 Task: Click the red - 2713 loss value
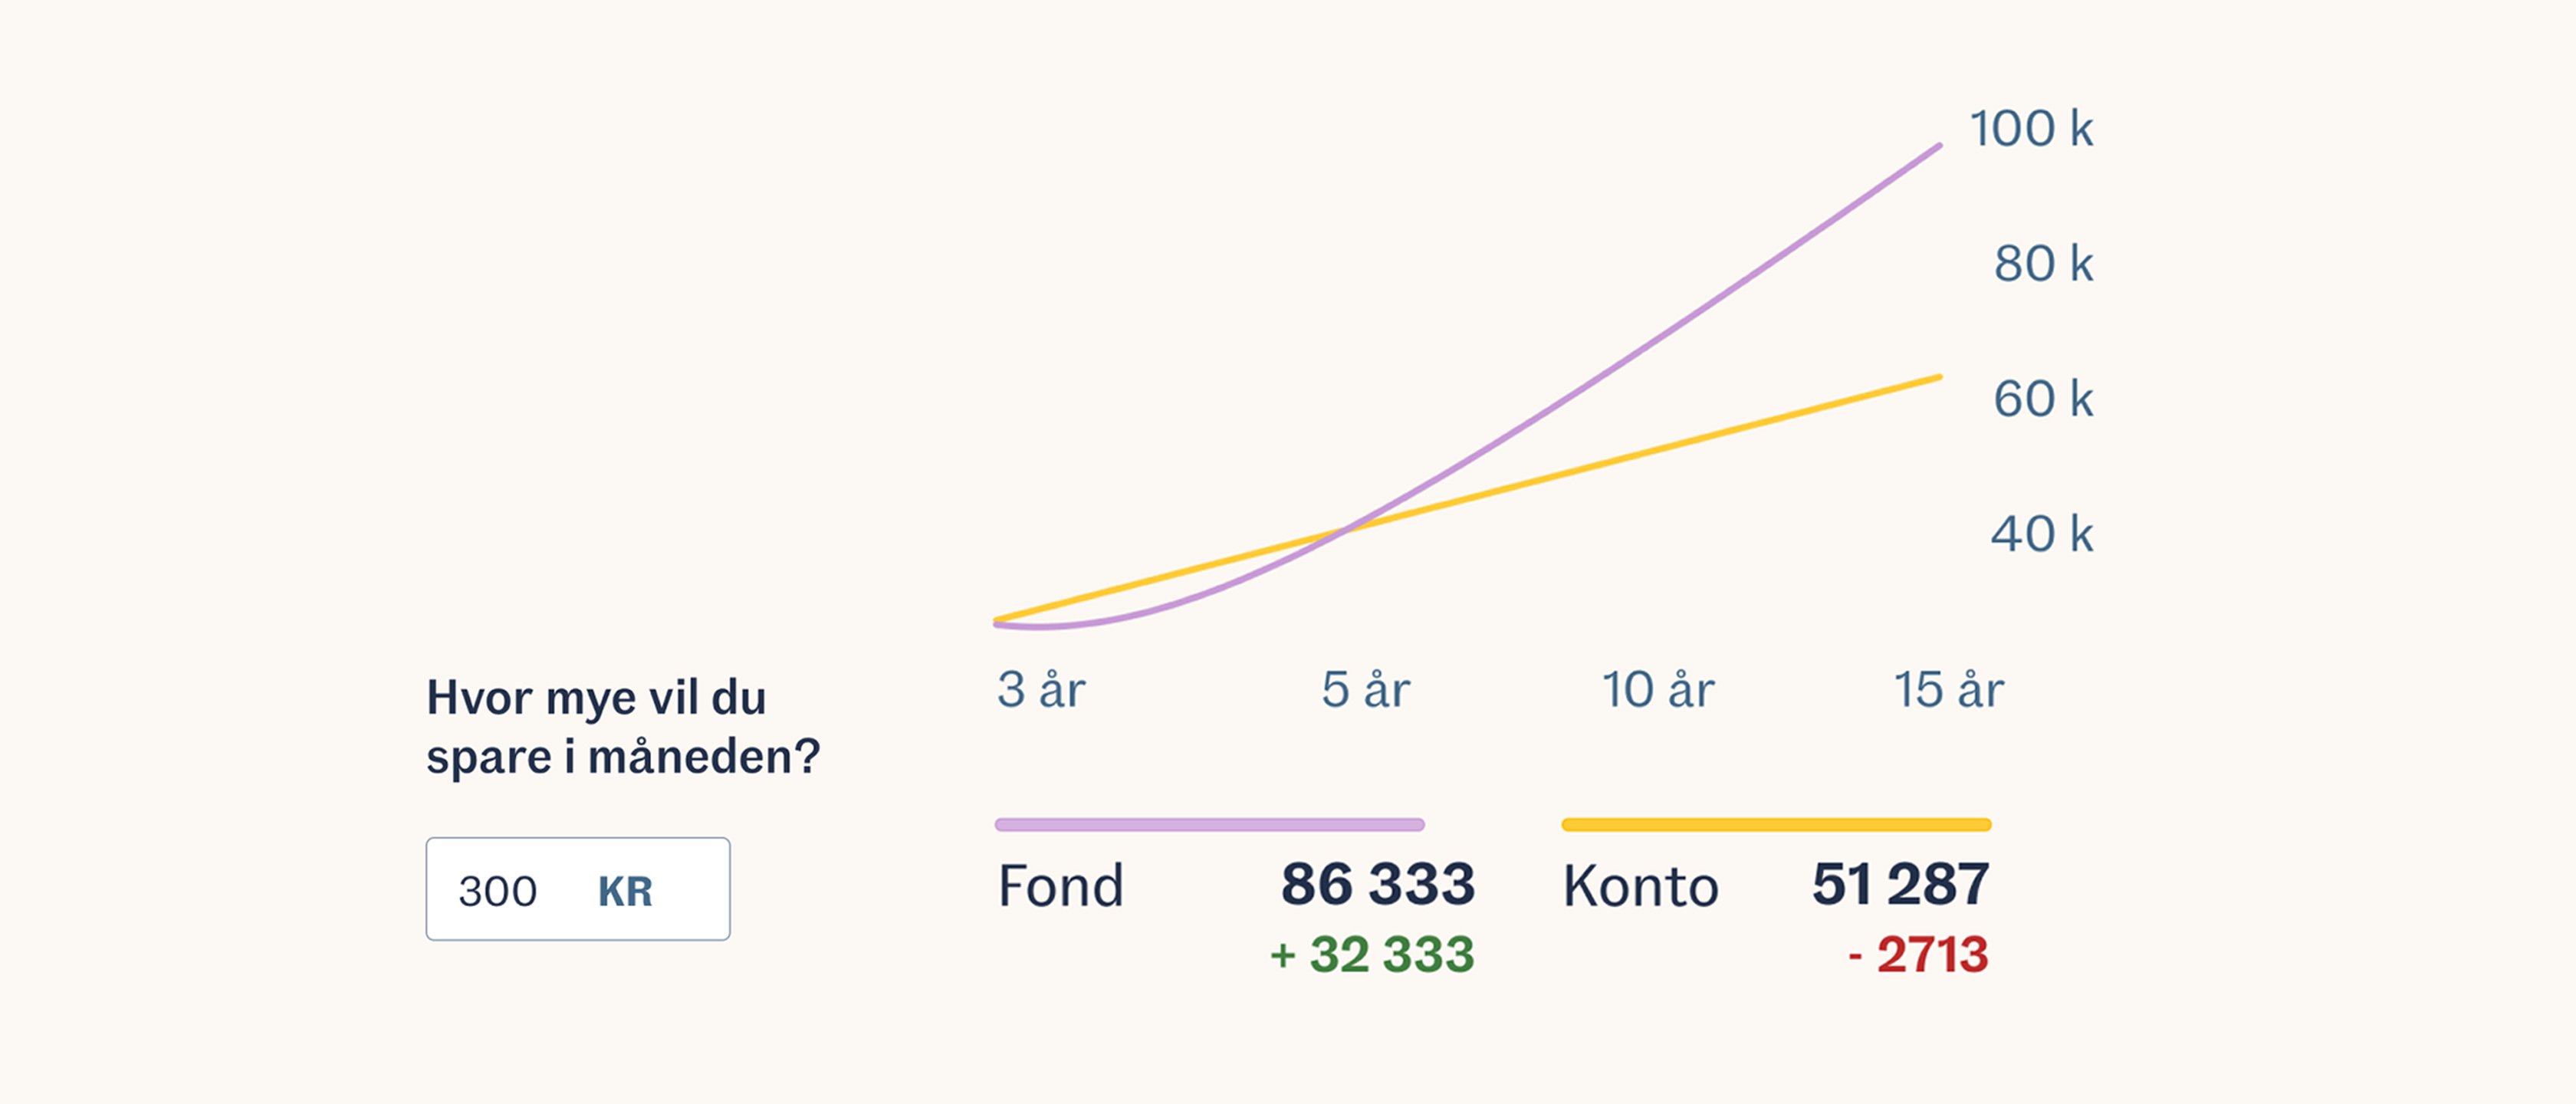point(1919,954)
